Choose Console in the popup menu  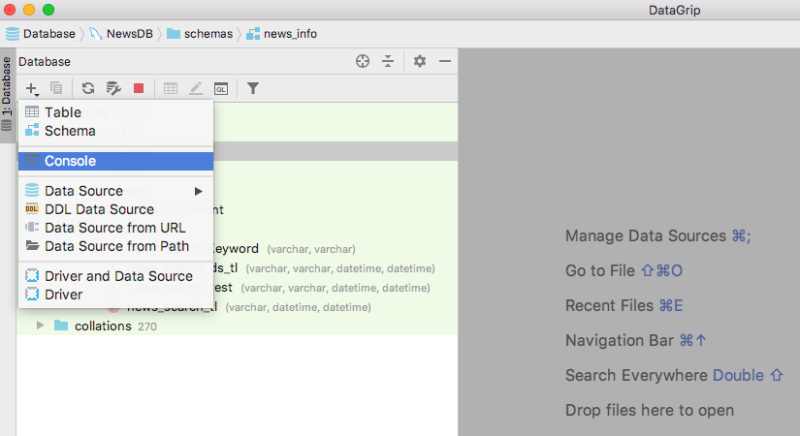click(x=115, y=161)
